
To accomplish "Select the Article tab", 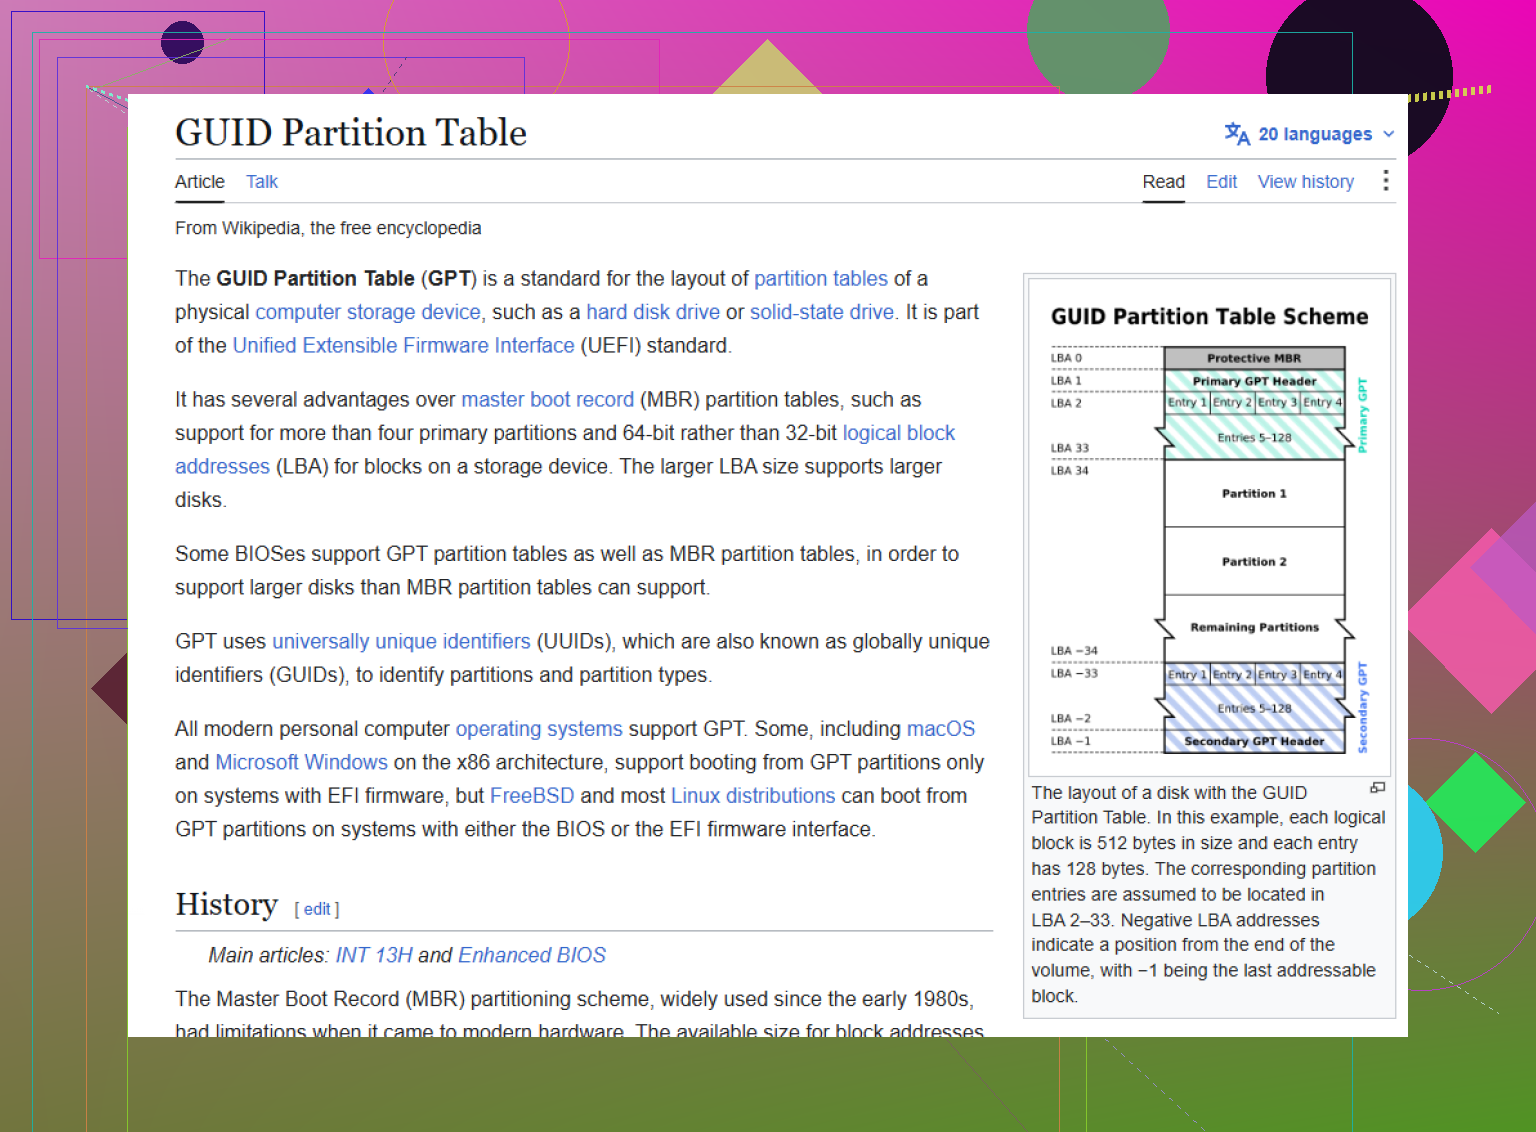I will click(200, 182).
